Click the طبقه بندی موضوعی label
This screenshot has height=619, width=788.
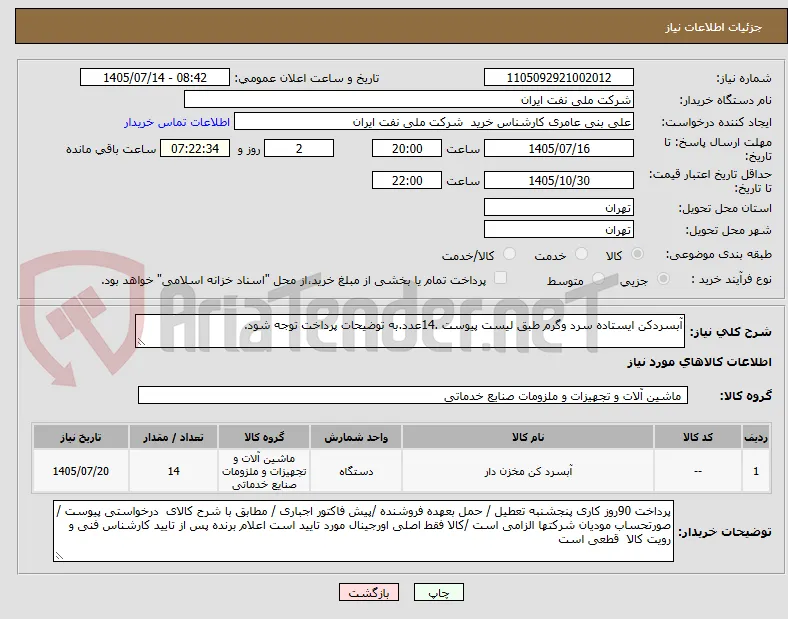click(719, 255)
